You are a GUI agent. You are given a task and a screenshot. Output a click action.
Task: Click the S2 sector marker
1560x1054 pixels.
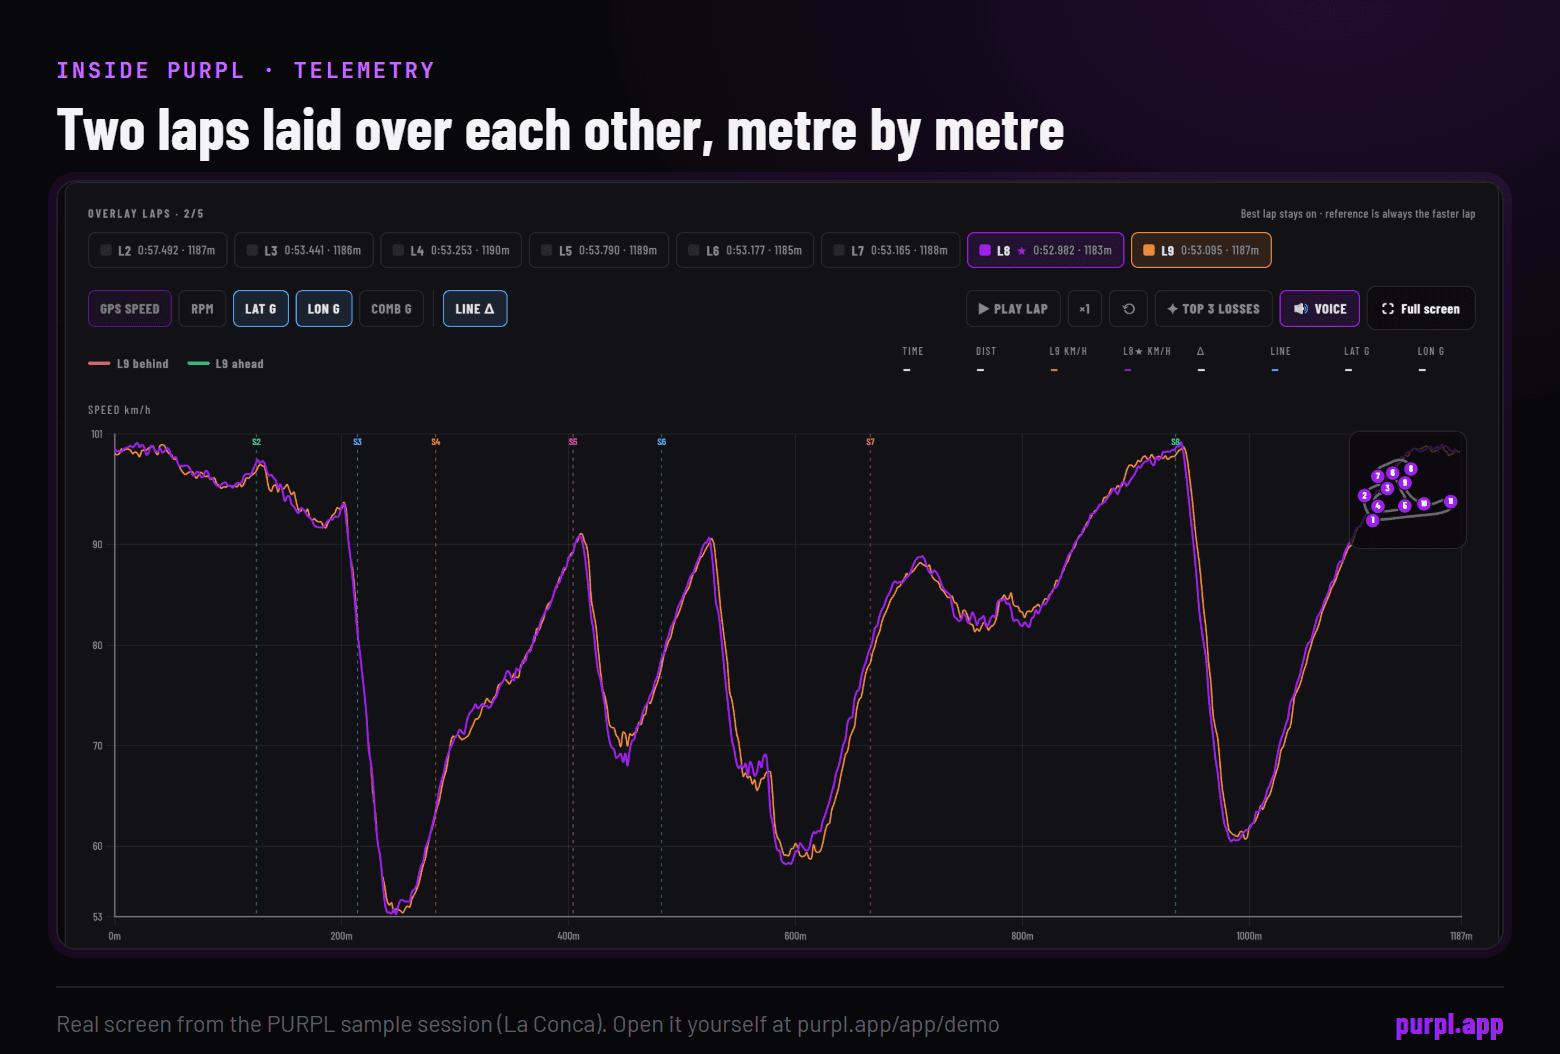pos(256,442)
